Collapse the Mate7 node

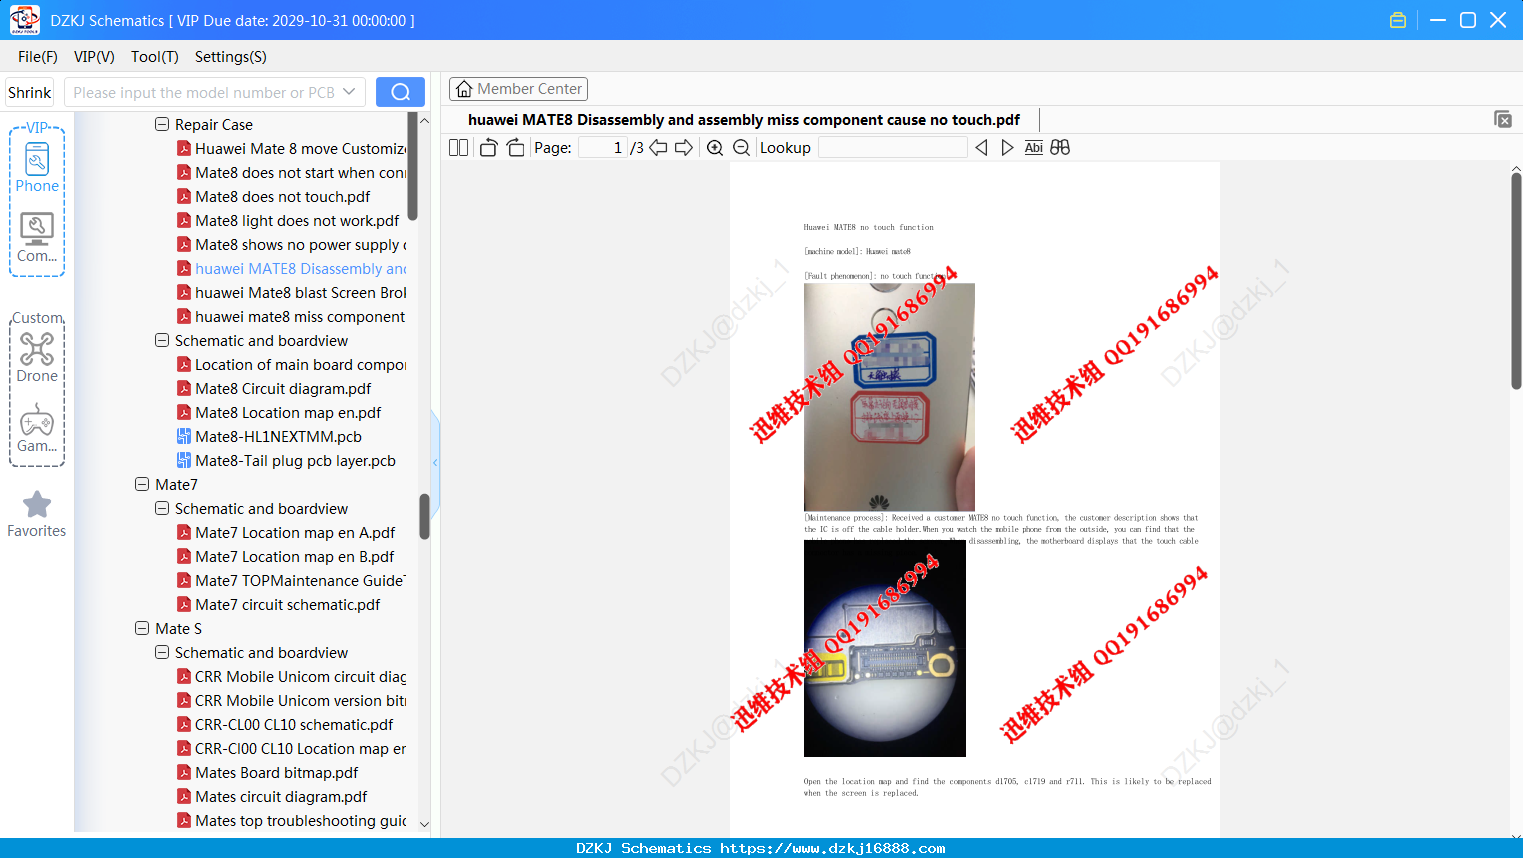142,485
